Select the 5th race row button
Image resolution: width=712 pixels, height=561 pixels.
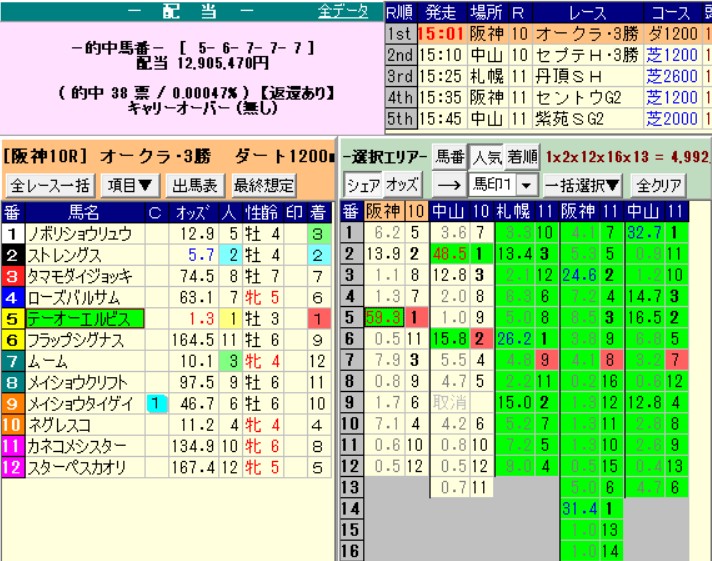point(399,118)
